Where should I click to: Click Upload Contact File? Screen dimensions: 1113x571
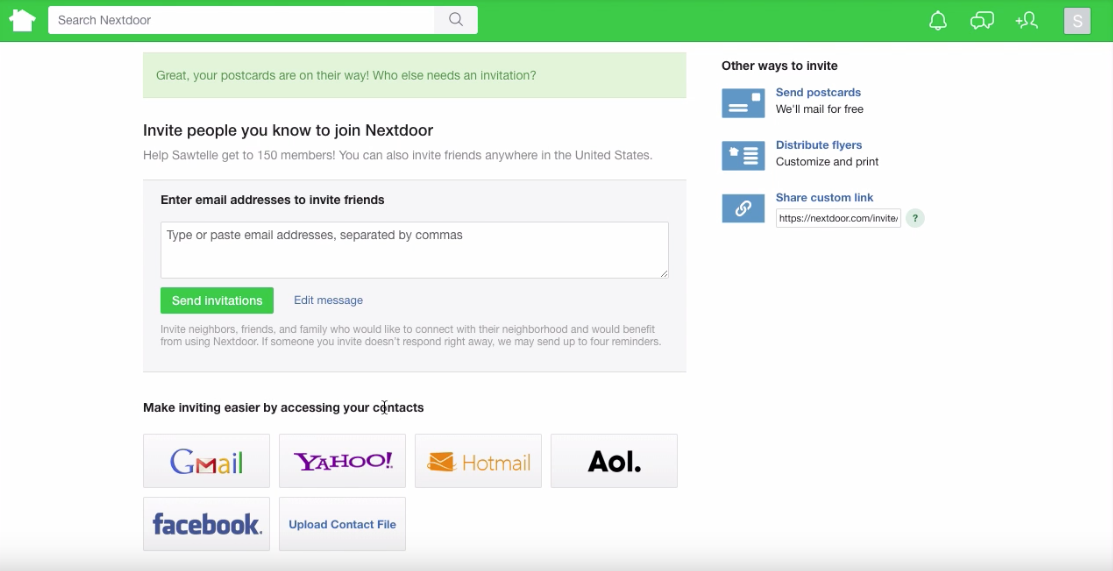tap(342, 524)
